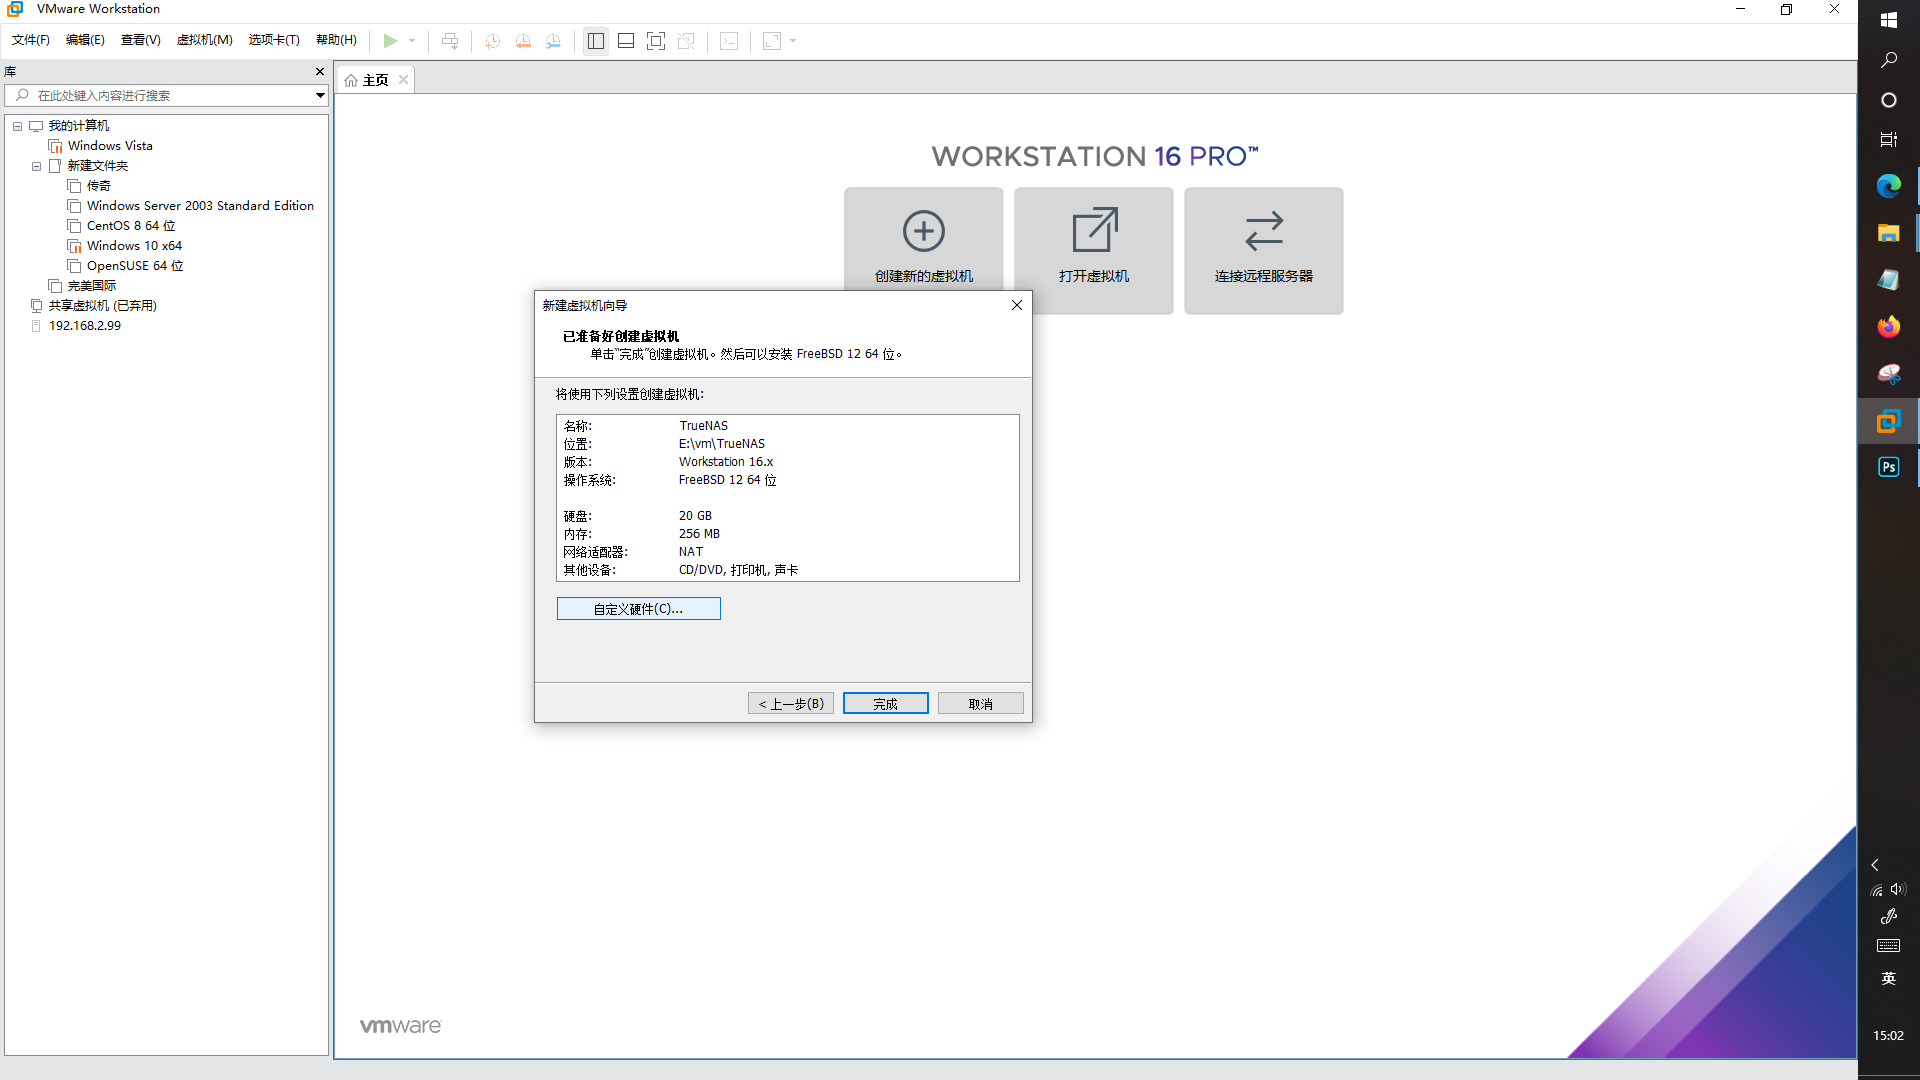The width and height of the screenshot is (1920, 1080).
Task: Select Windows Server 2003 Standard Edition
Action: coord(200,206)
